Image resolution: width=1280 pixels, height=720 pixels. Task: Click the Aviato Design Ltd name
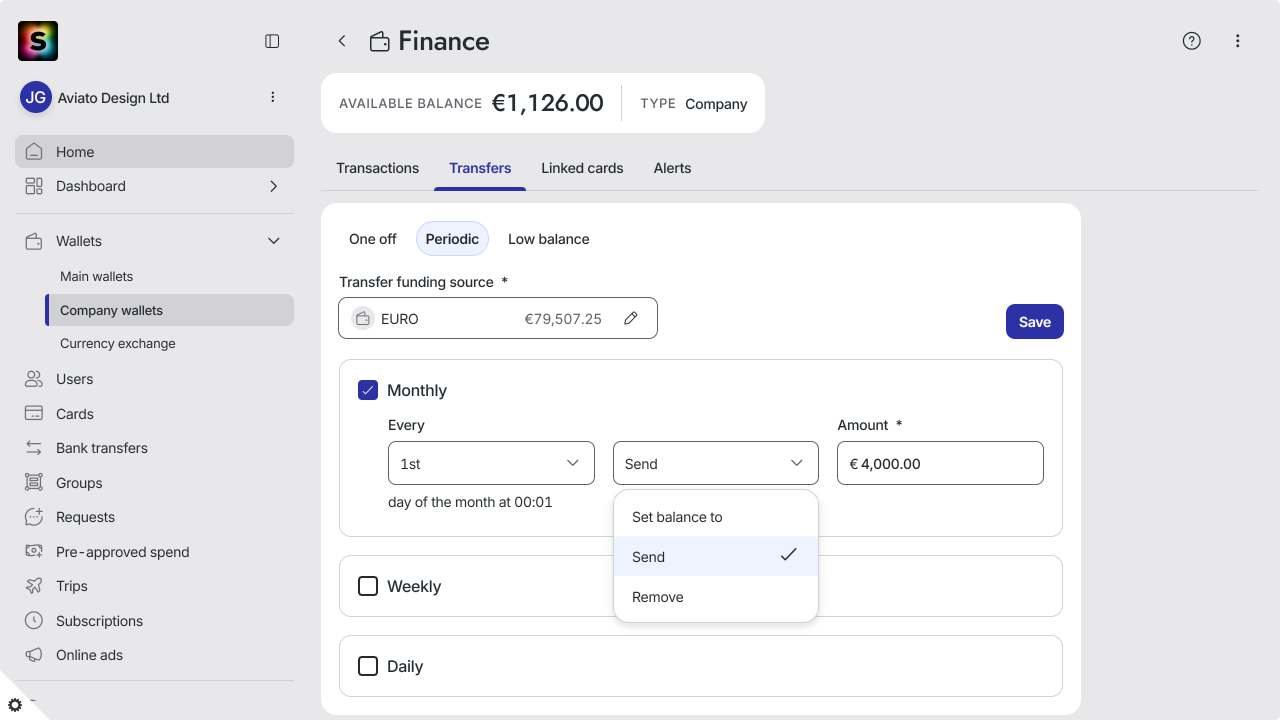pyautogui.click(x=114, y=98)
